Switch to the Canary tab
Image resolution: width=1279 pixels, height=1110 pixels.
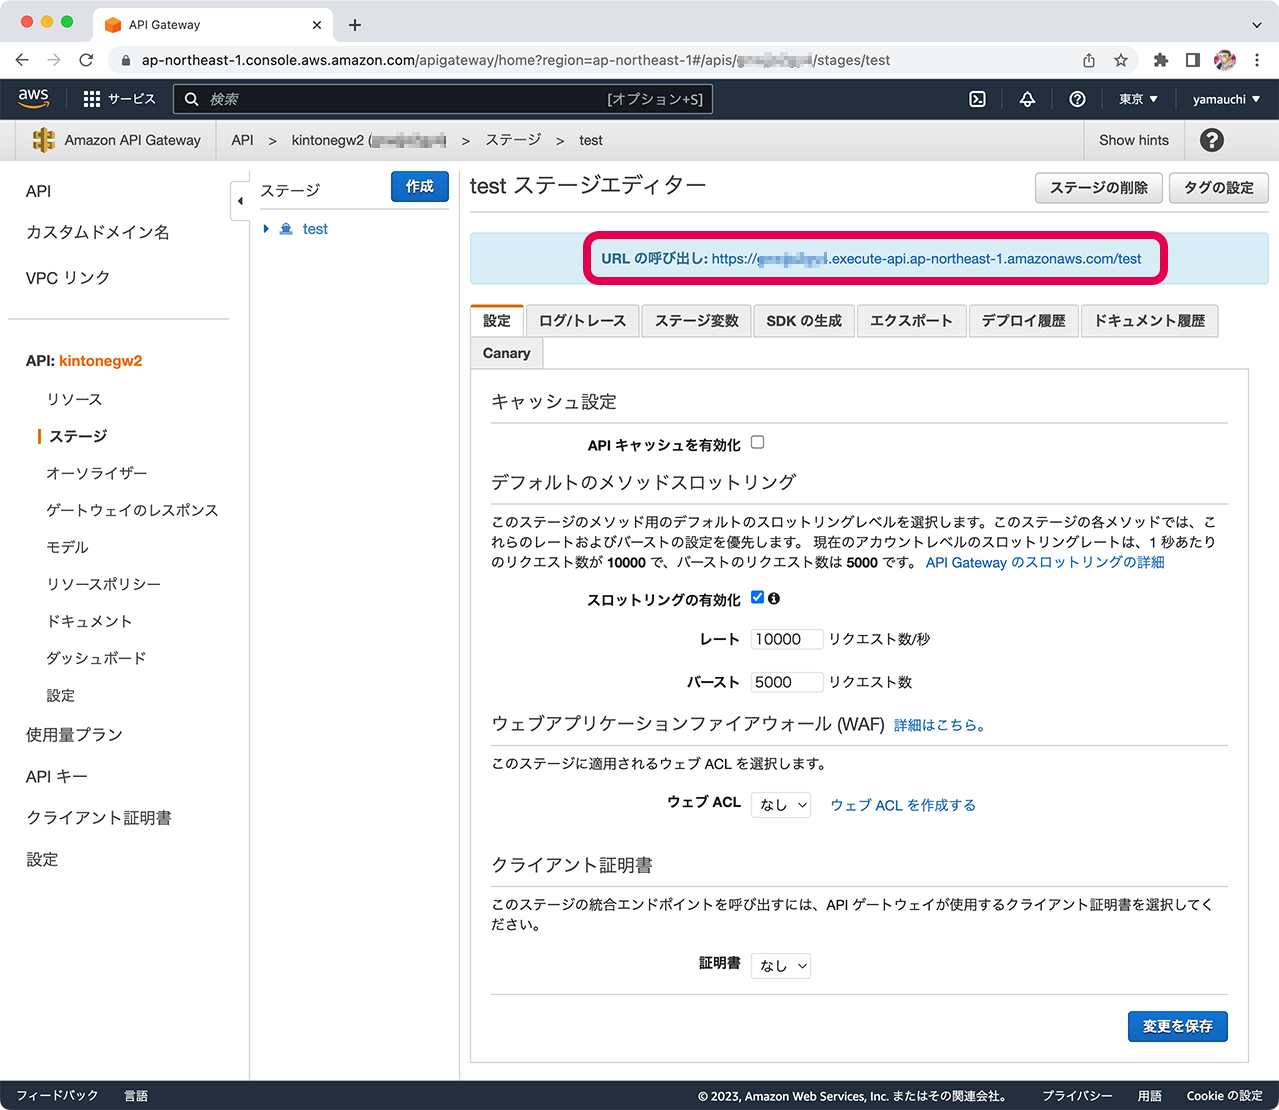click(507, 353)
